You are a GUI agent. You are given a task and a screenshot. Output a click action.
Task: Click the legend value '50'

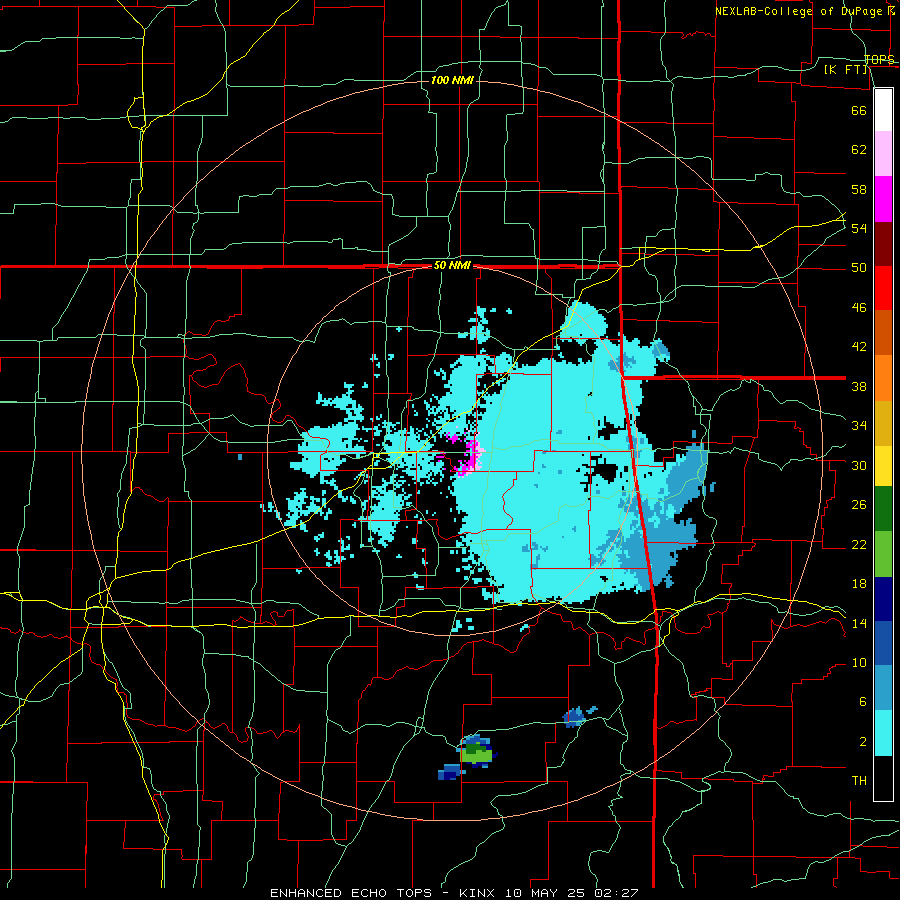tap(859, 268)
